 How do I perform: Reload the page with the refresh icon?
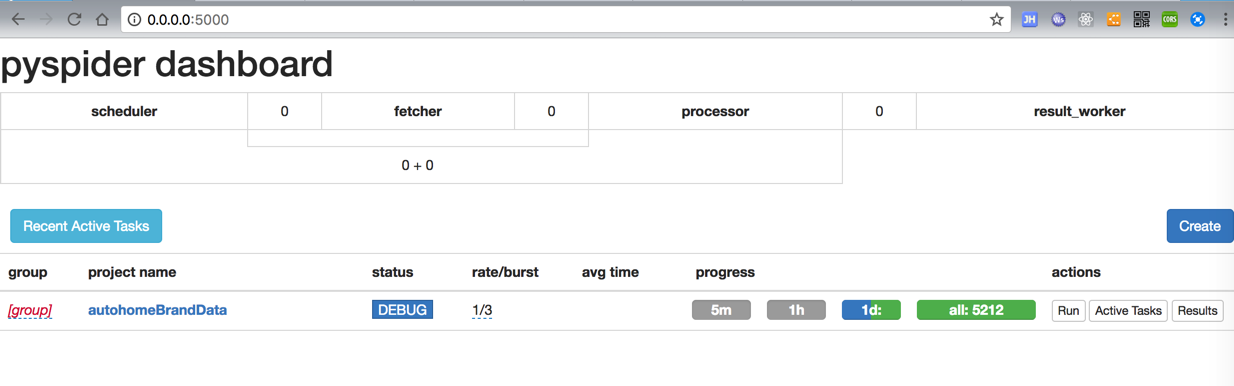(x=74, y=19)
